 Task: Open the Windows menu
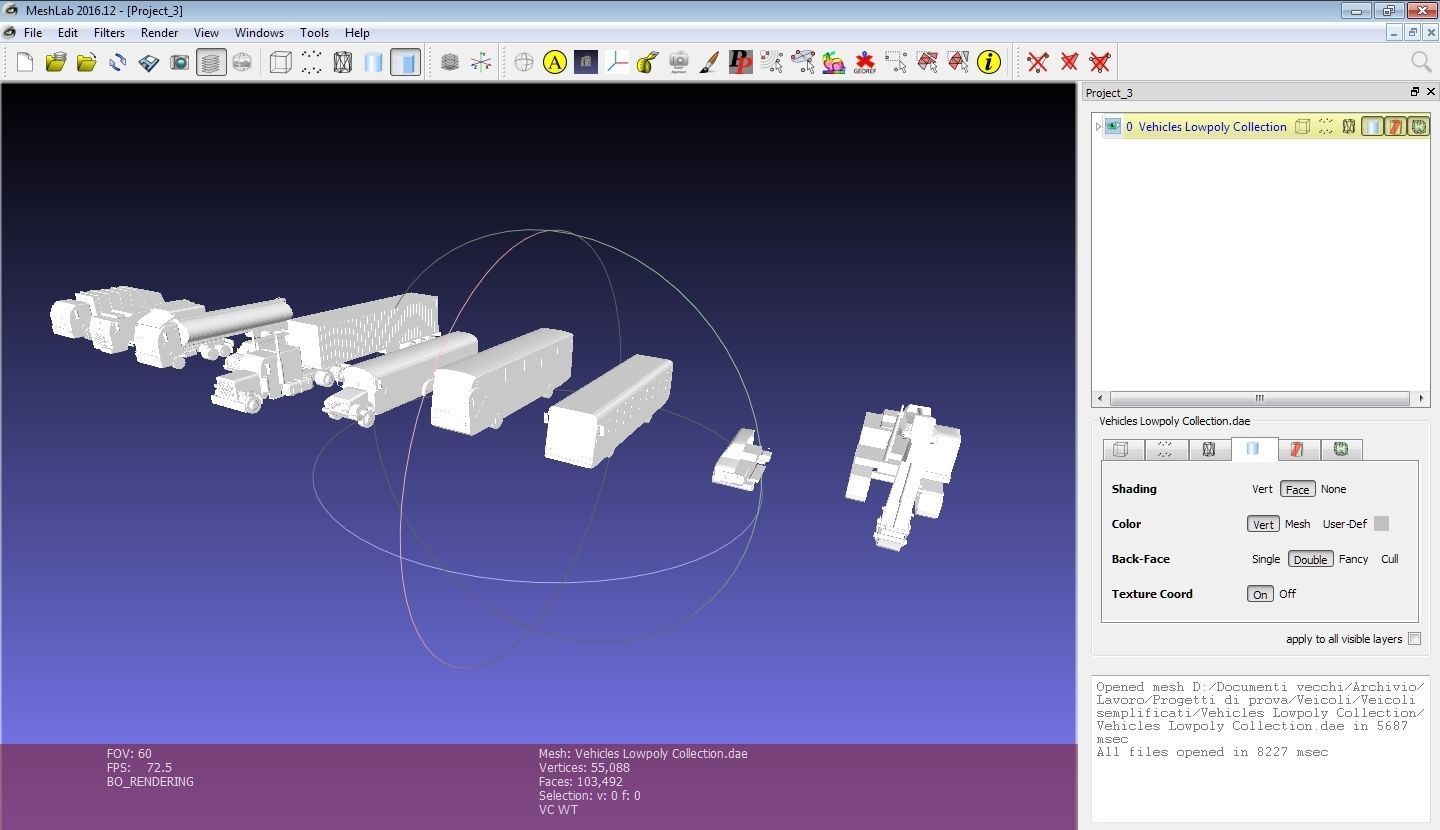(x=259, y=32)
